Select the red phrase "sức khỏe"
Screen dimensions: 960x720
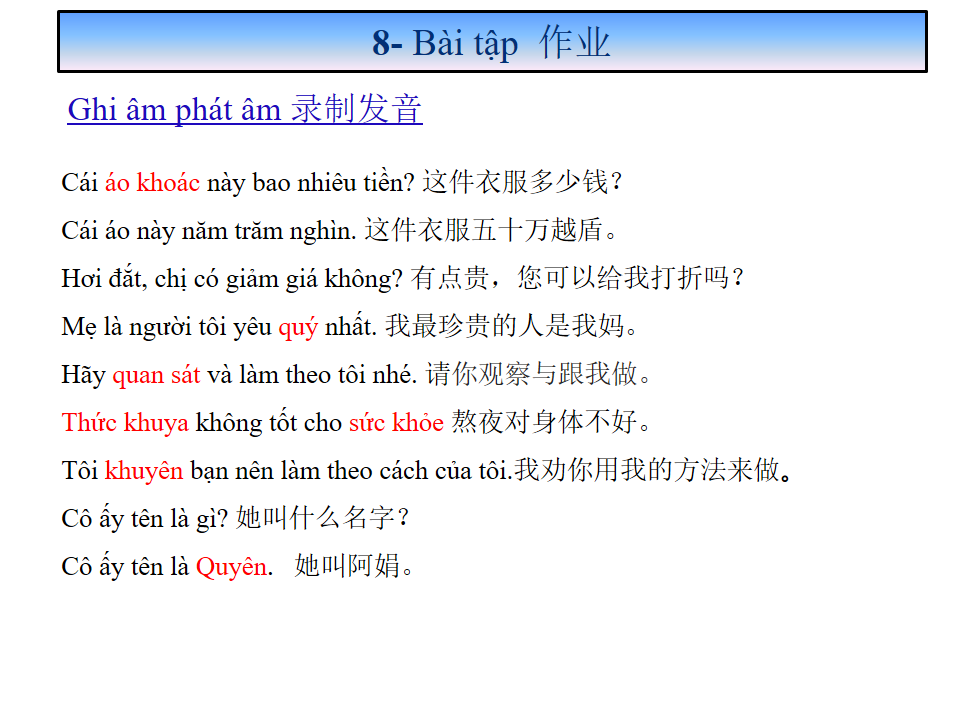click(396, 423)
